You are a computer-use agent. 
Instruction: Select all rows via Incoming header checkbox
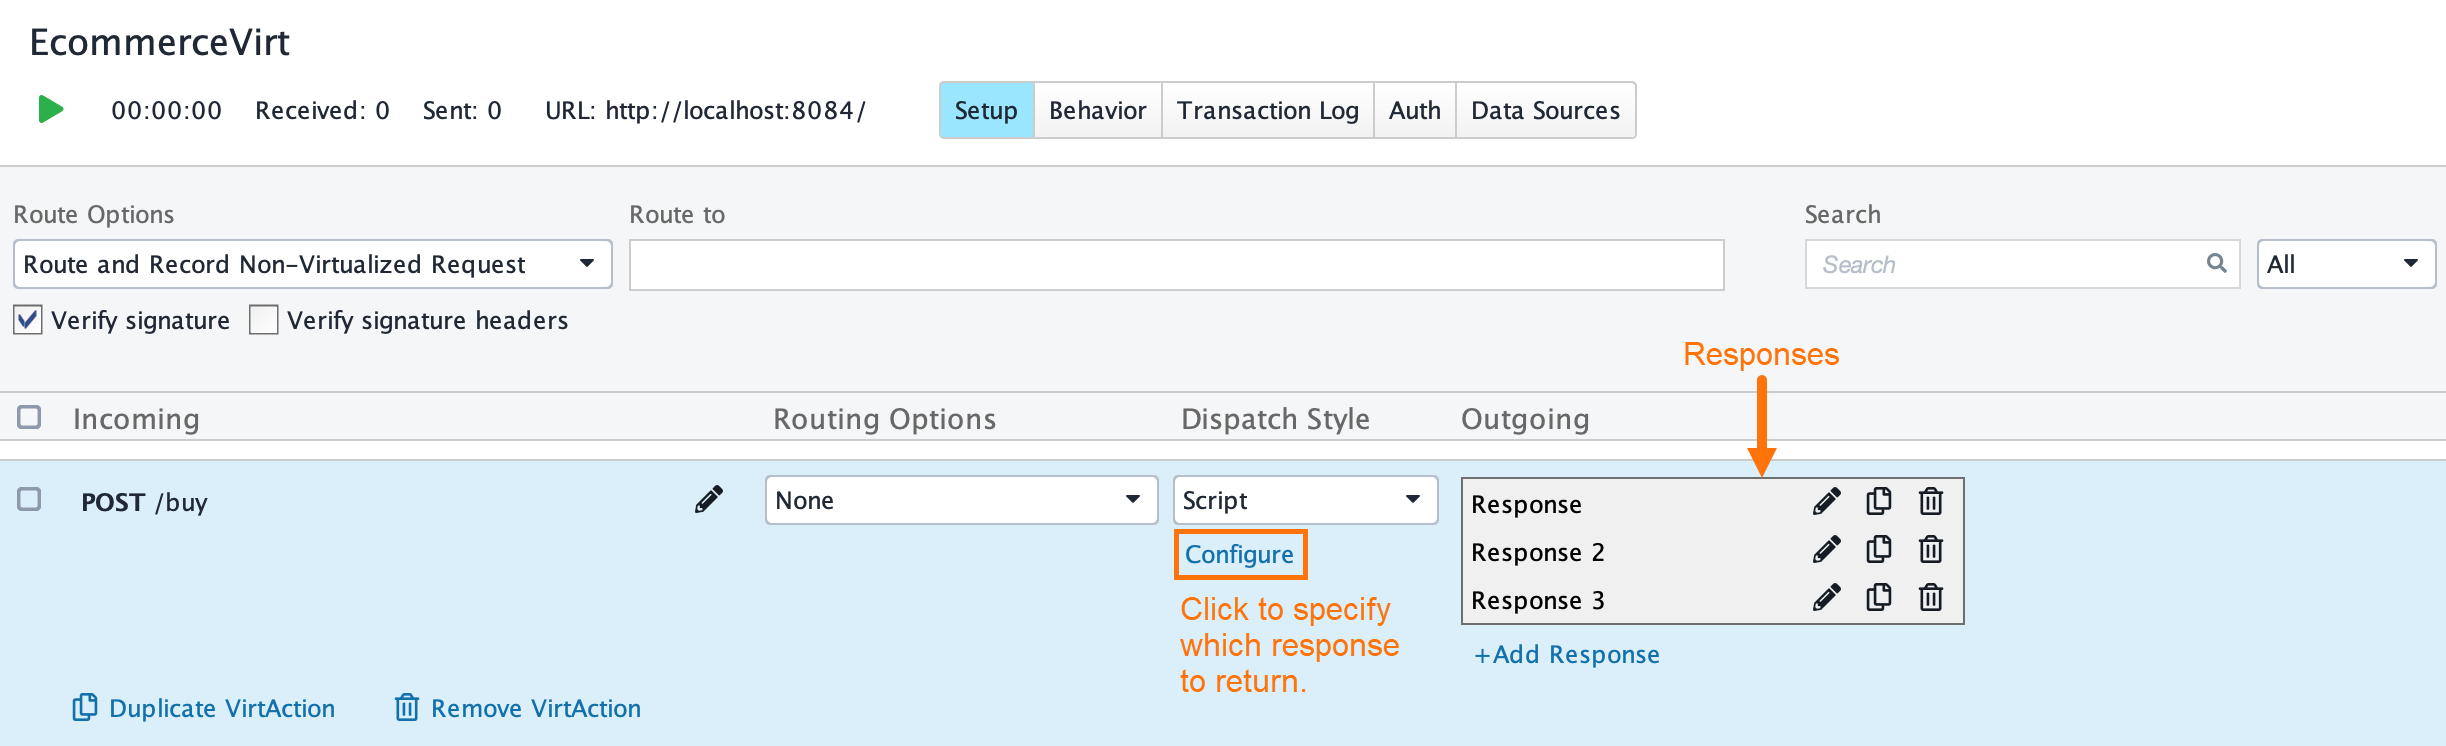(x=29, y=417)
